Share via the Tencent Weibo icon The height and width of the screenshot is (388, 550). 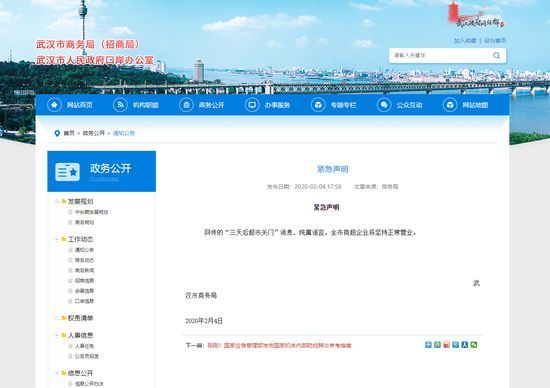coord(455,345)
